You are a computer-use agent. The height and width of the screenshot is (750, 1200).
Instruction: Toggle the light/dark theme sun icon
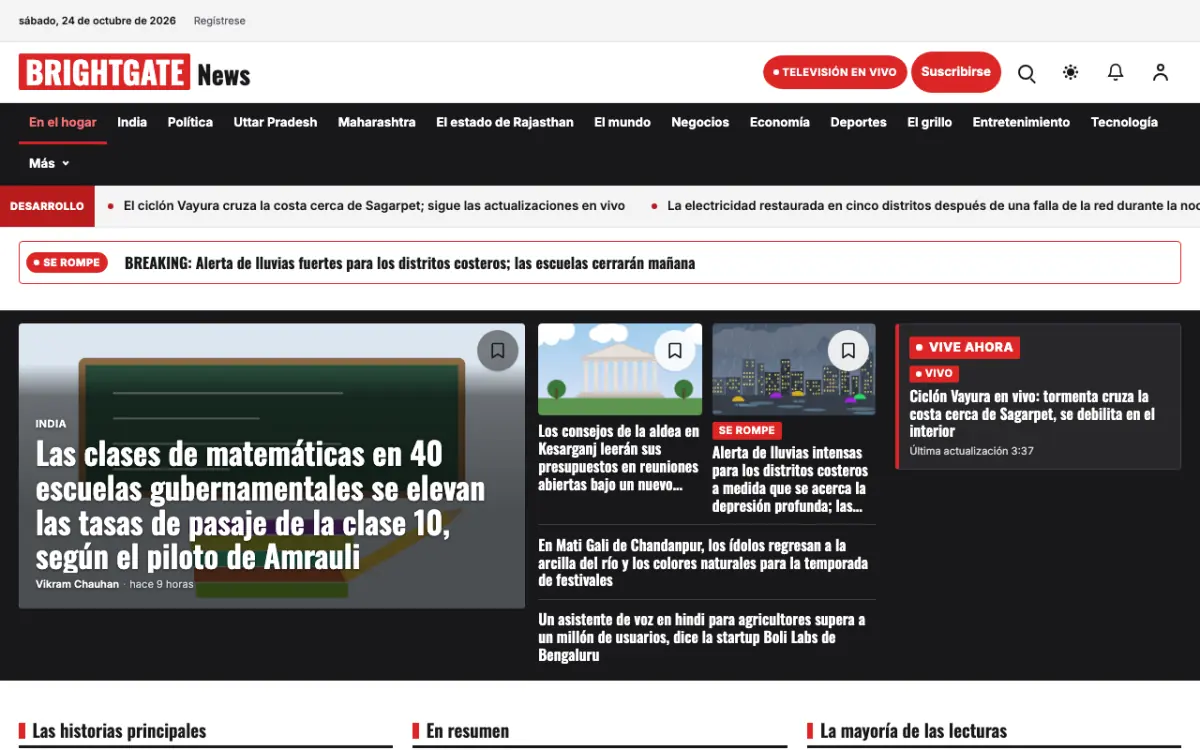click(x=1071, y=72)
